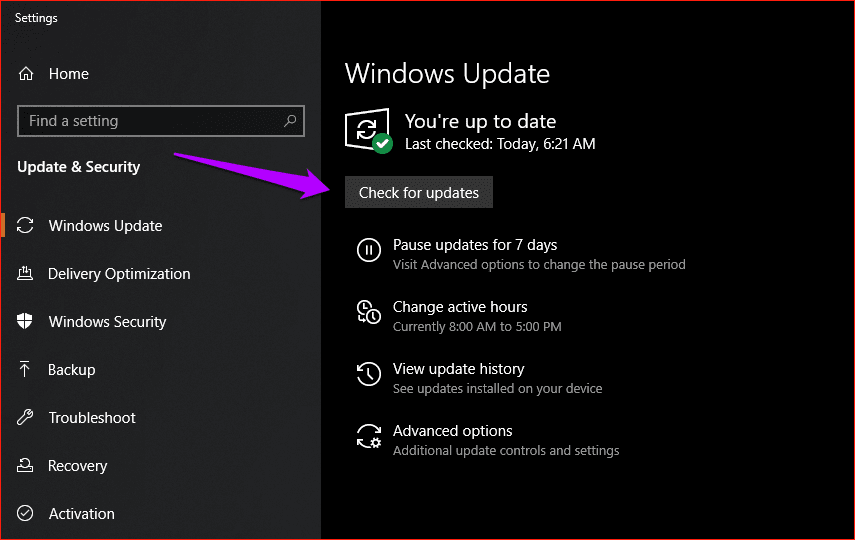Click the Recovery icon
Image resolution: width=855 pixels, height=540 pixels.
(x=25, y=465)
